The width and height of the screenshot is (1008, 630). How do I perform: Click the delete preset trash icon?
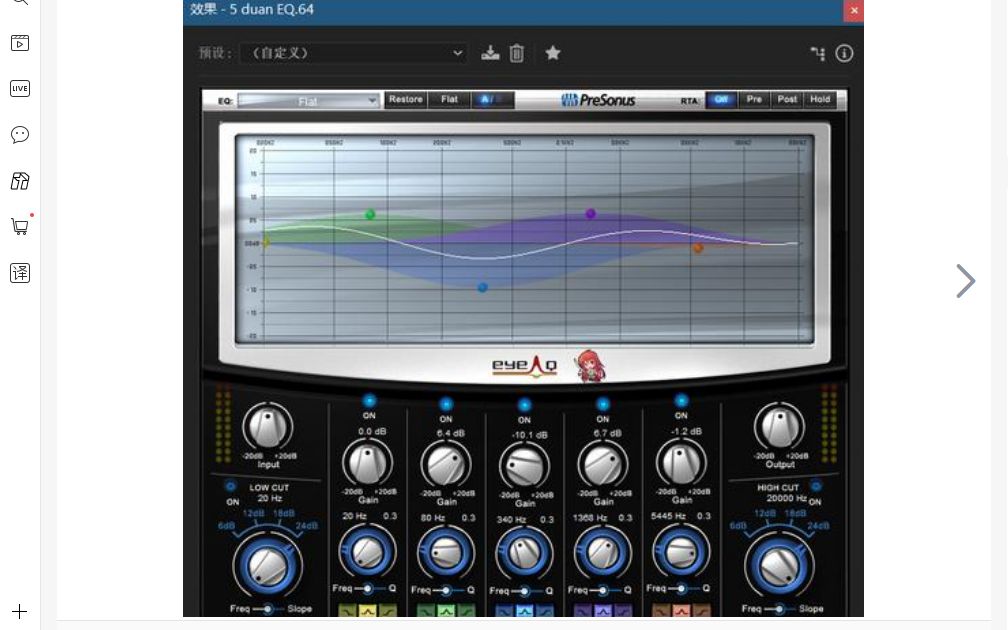click(516, 53)
